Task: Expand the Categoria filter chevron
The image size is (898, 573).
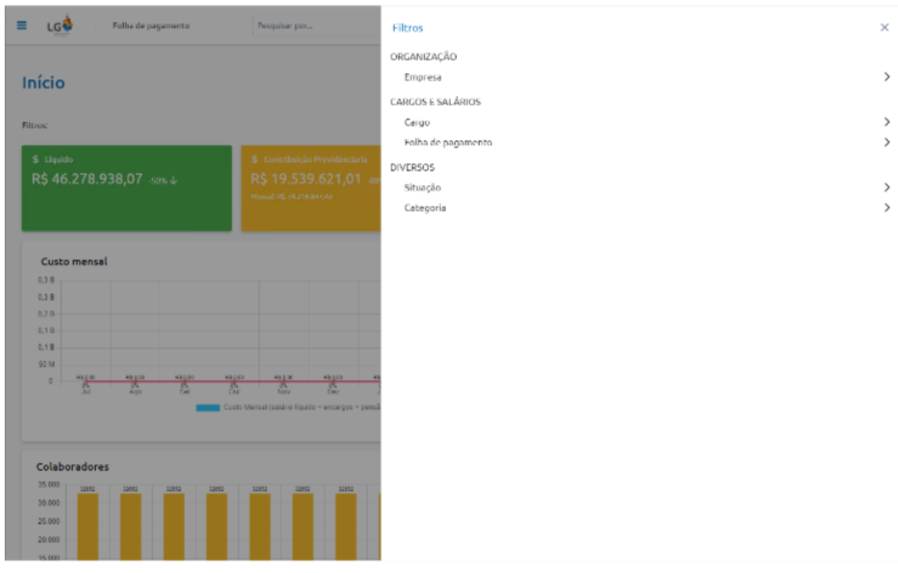Action: click(x=887, y=207)
